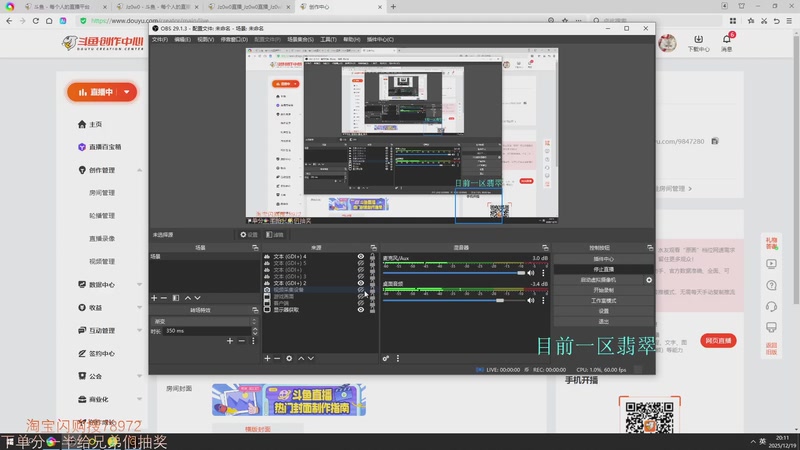Toggle visibility of 显示器获取 source
This screenshot has width=800, height=450.
361,310
